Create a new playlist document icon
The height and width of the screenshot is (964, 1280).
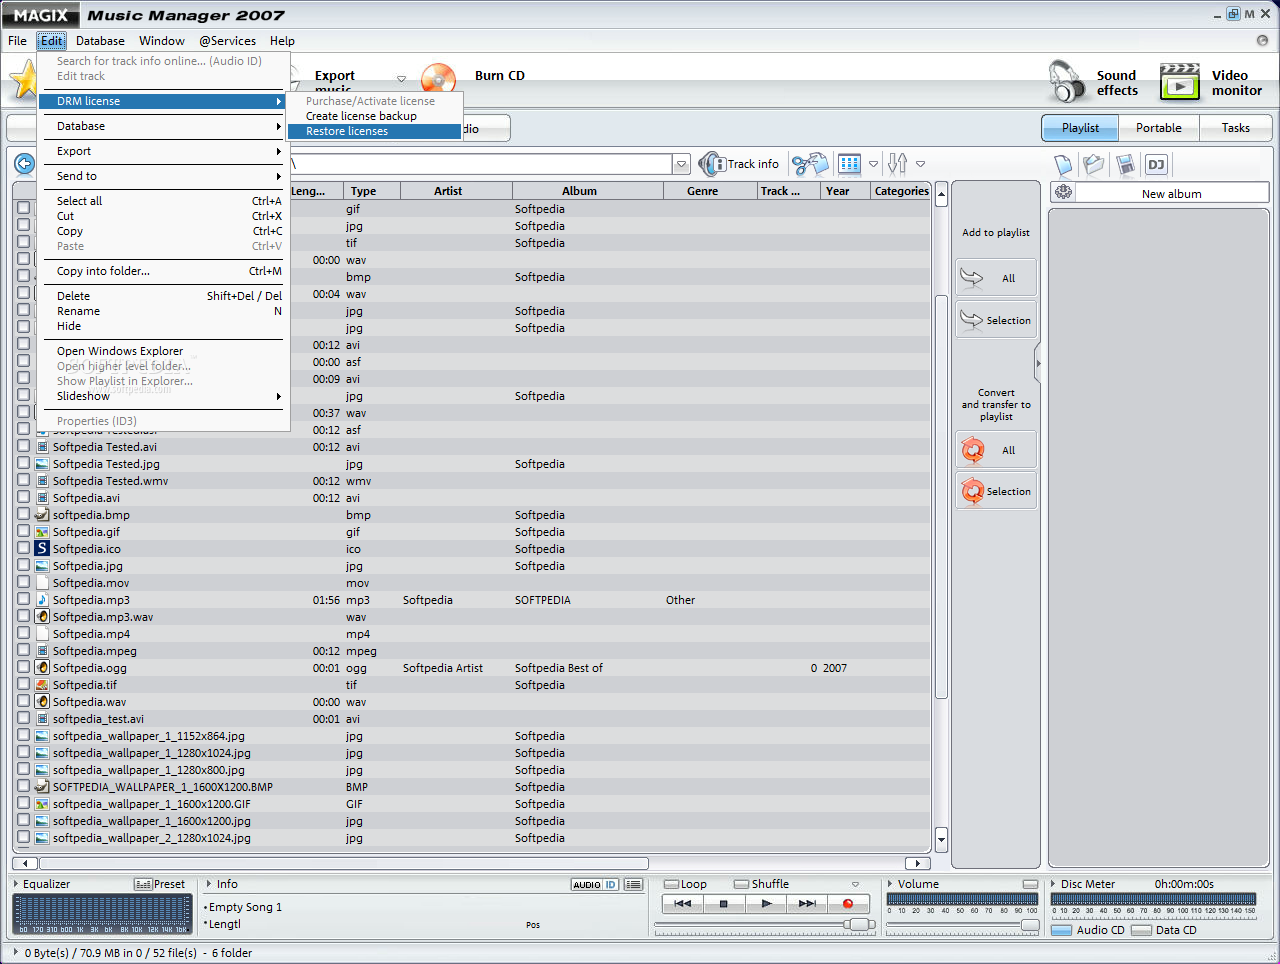(1064, 165)
